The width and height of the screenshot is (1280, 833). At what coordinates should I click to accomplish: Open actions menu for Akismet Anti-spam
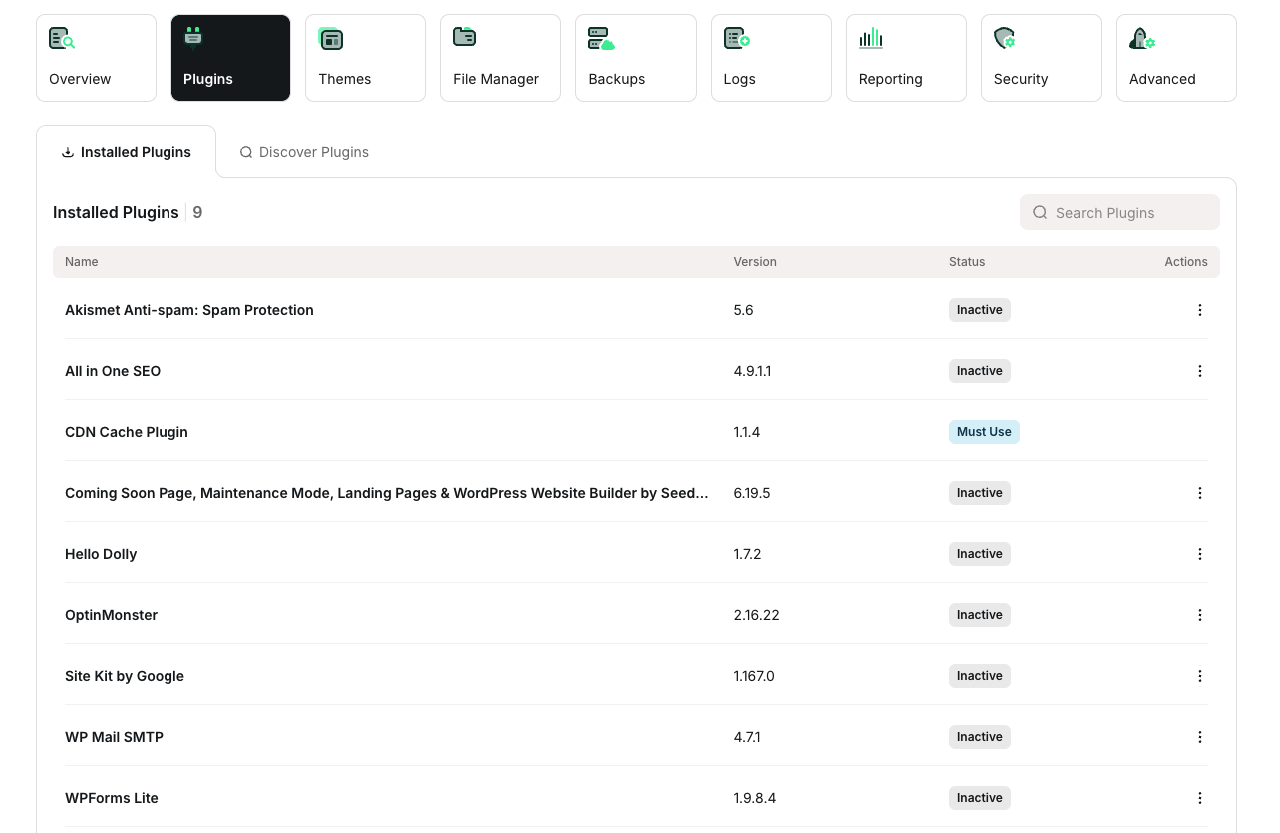coord(1200,310)
